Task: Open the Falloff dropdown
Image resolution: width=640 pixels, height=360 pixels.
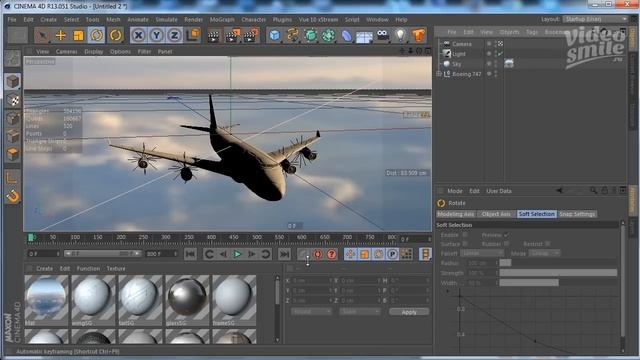Action: pos(482,253)
